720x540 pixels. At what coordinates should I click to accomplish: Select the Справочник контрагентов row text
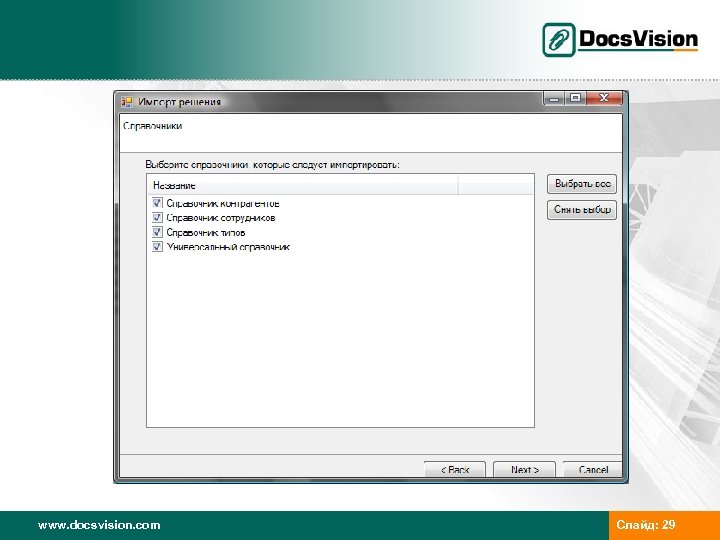click(223, 203)
